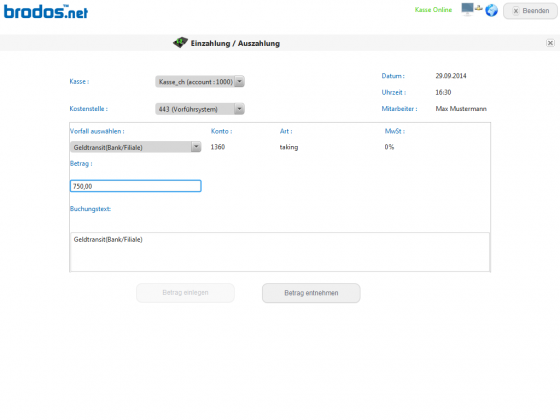Click the Mitarbeiter name Max Mustermann
Image resolution: width=560 pixels, height=420 pixels.
461,109
